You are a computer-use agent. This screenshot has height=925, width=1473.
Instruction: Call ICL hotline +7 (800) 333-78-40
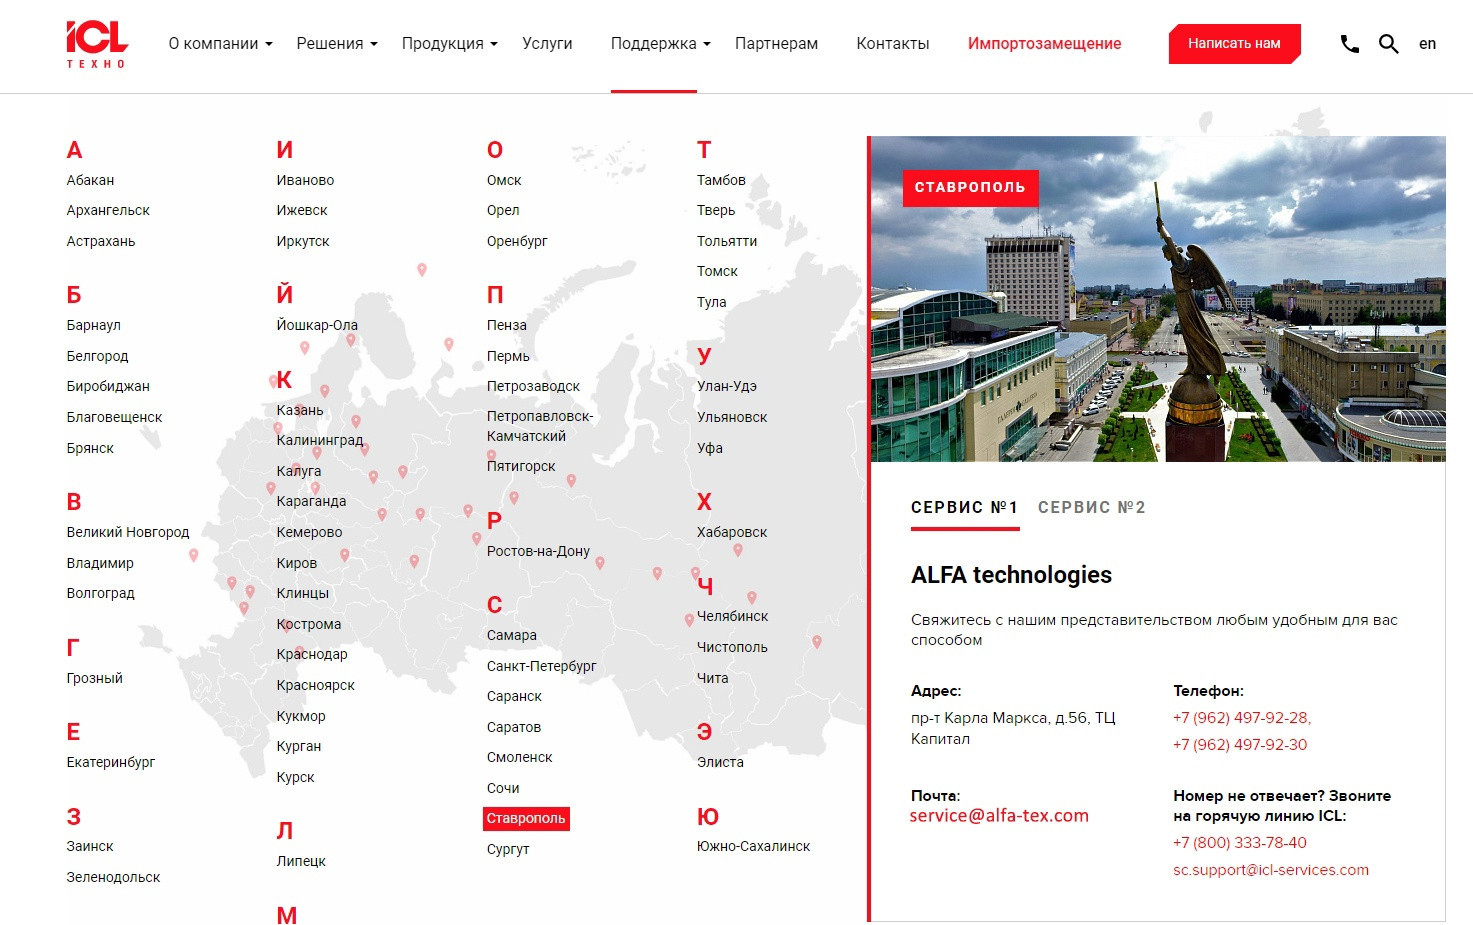pos(1240,843)
